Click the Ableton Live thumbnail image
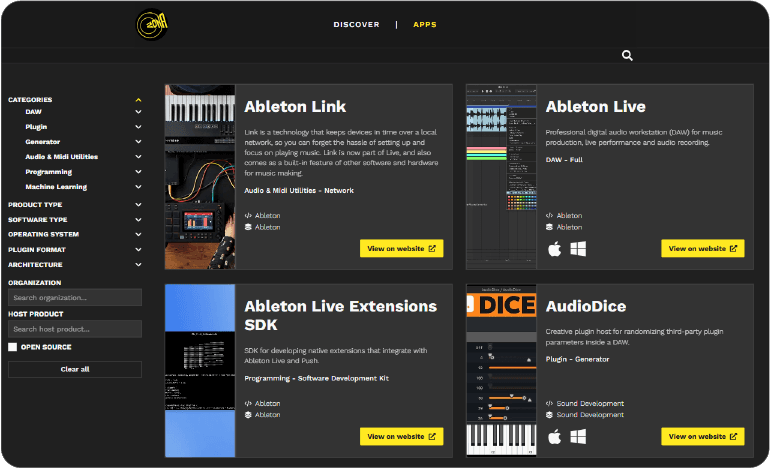Viewport: 770px width, 468px height. 501,177
